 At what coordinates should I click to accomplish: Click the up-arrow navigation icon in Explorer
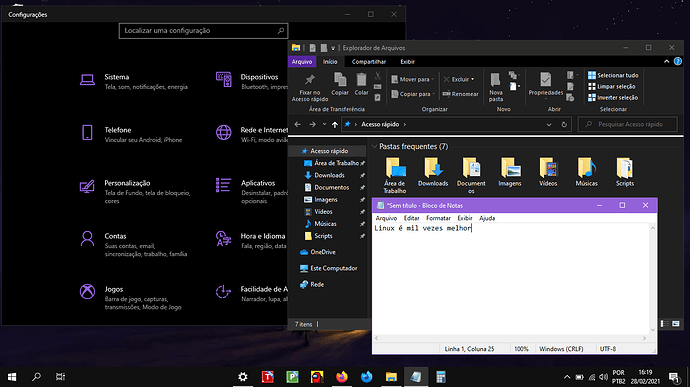click(335, 125)
